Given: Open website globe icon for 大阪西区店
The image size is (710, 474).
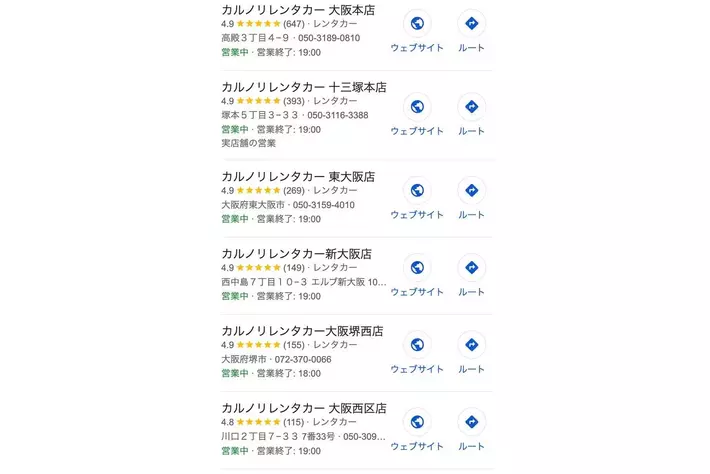Looking at the screenshot, I should (x=417, y=422).
